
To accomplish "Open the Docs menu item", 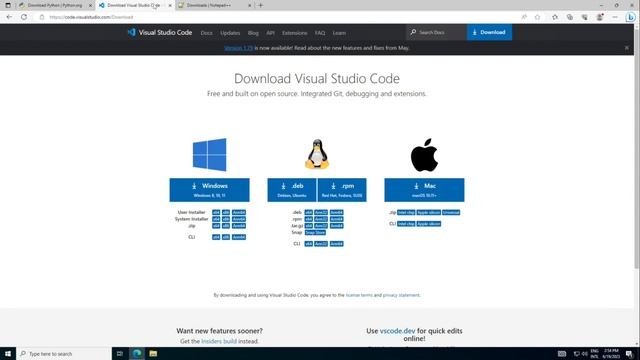I will point(207,33).
